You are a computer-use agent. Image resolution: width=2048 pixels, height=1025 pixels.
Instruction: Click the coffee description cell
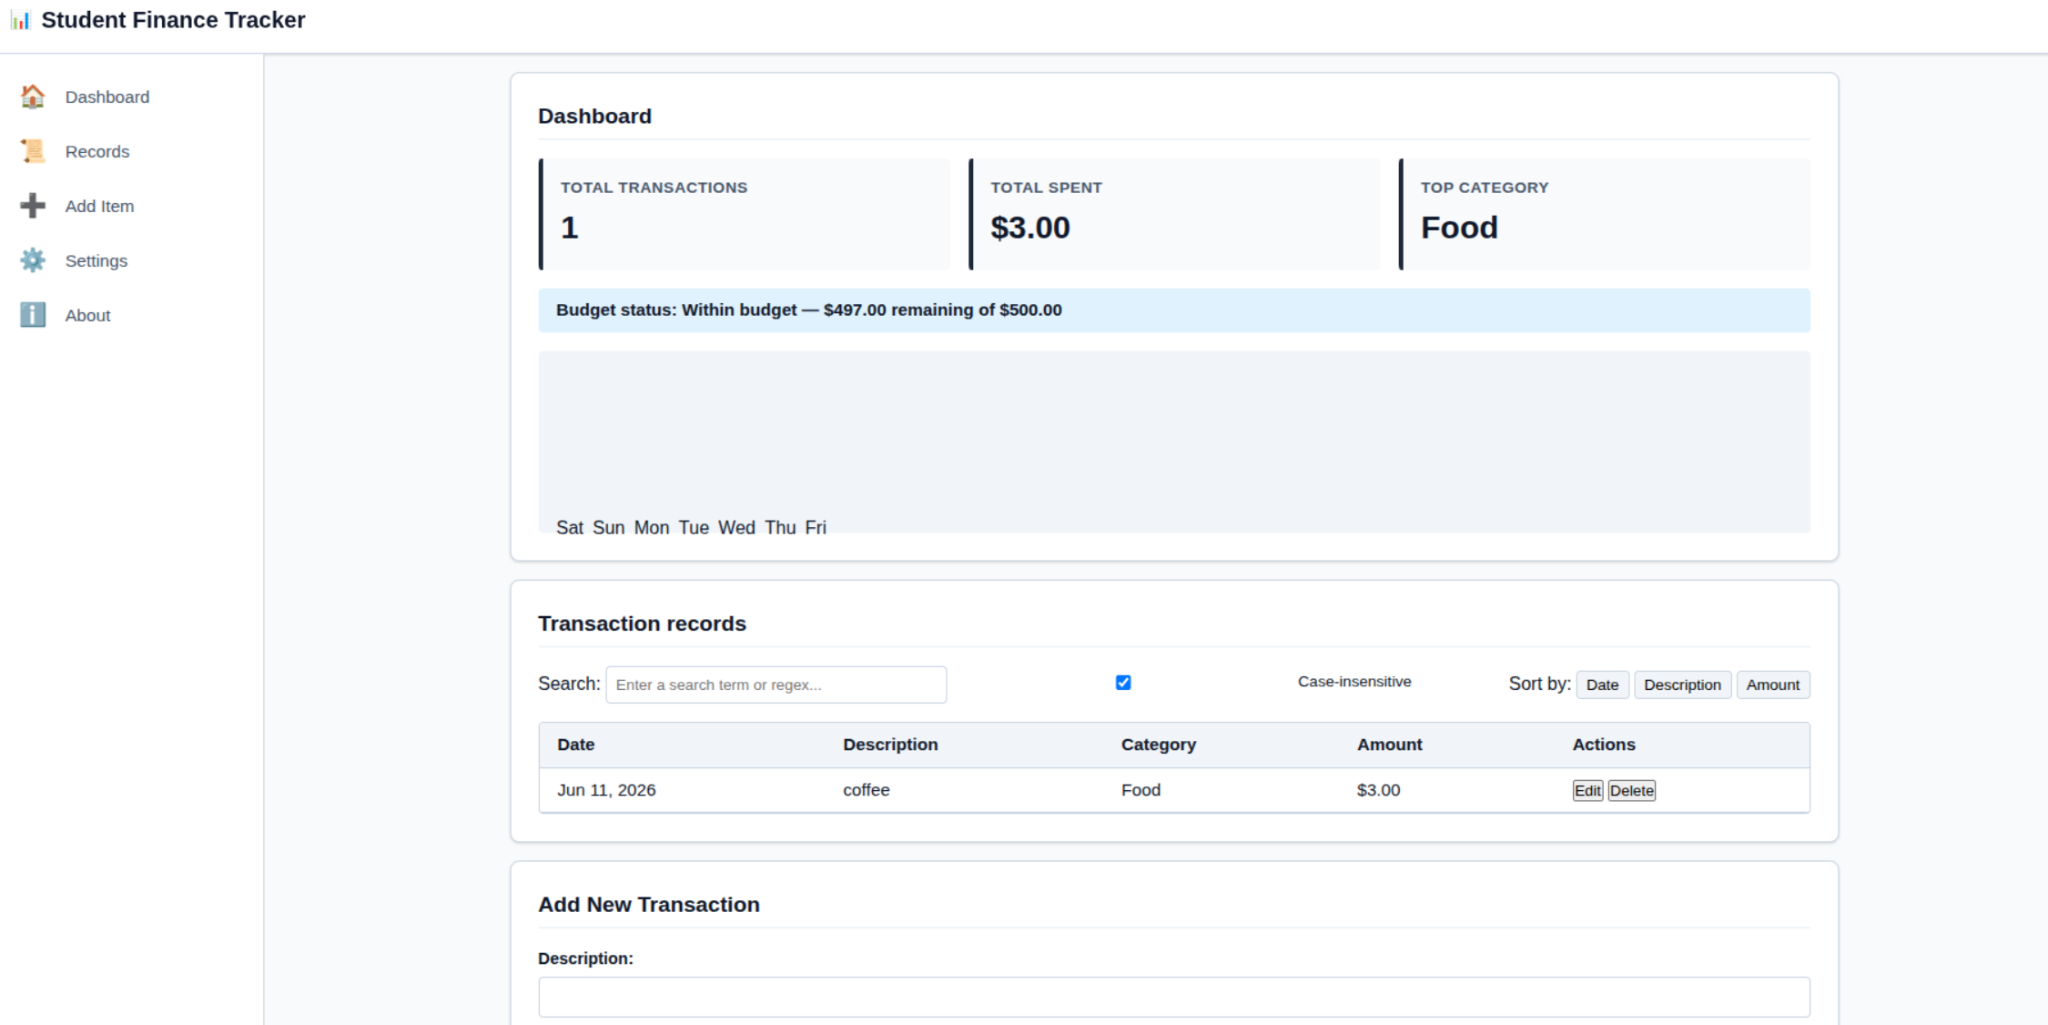(x=866, y=790)
